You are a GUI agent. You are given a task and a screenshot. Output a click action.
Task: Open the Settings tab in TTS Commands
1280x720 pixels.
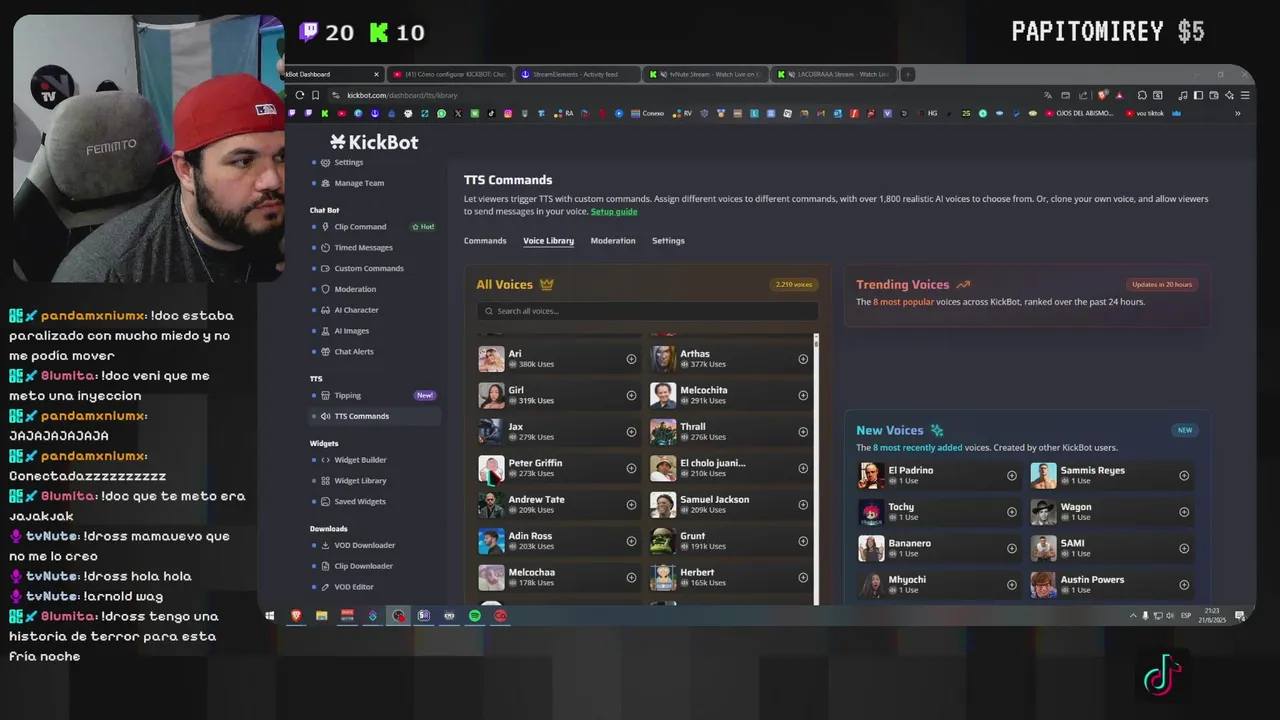[668, 241]
